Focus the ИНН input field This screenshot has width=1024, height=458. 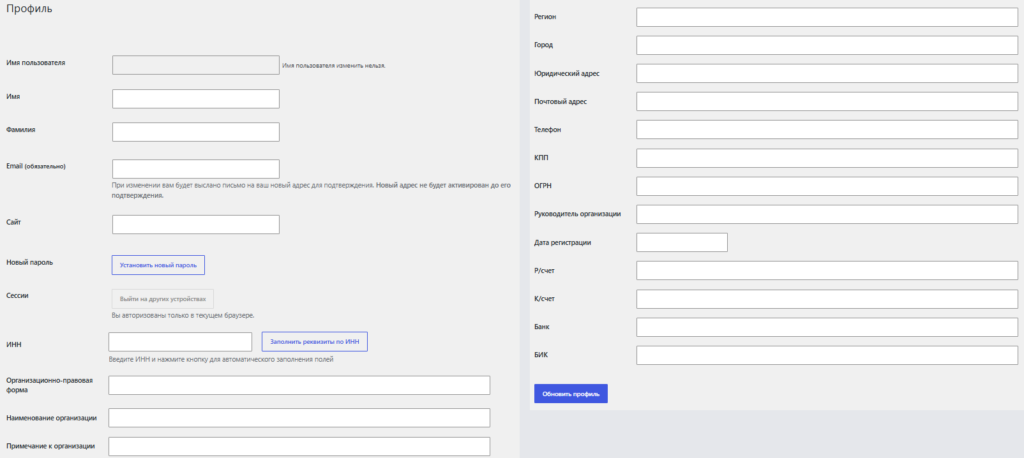click(180, 342)
